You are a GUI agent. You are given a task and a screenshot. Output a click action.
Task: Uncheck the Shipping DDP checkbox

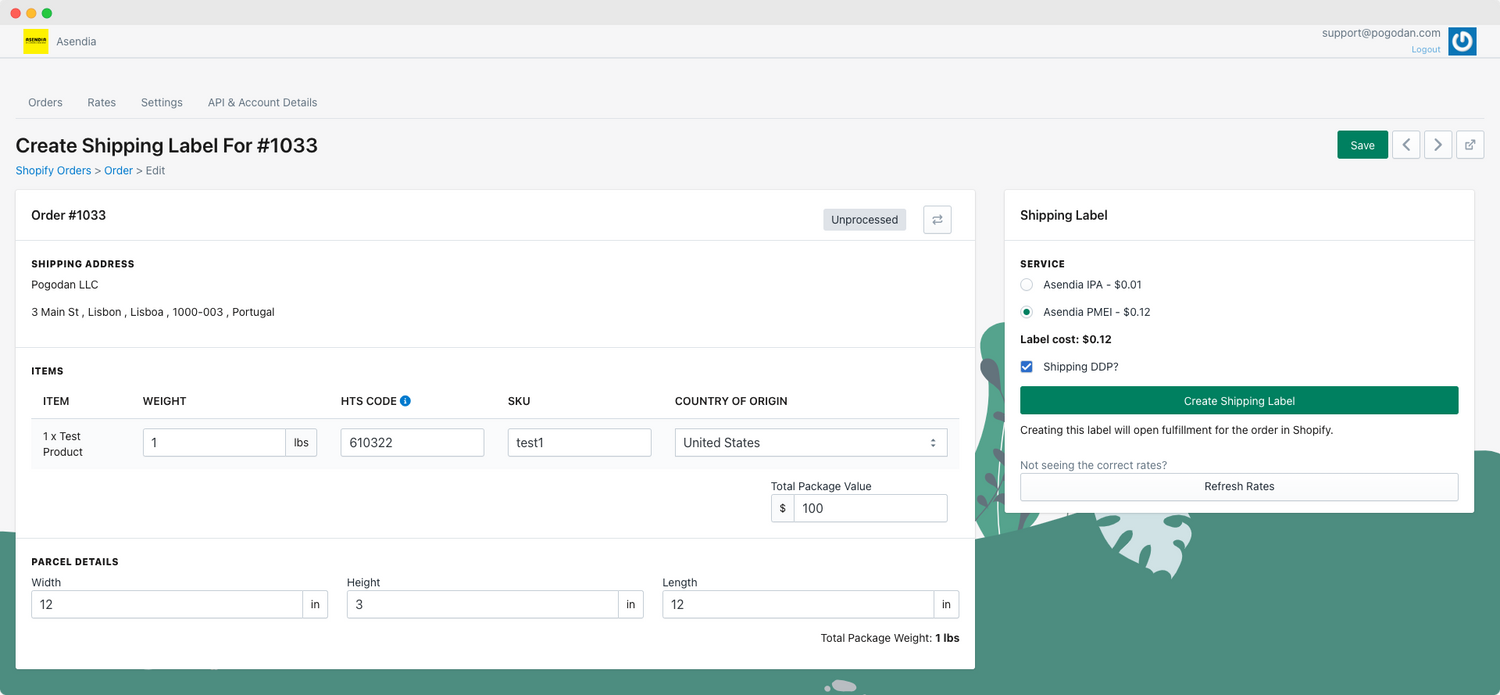(1027, 367)
